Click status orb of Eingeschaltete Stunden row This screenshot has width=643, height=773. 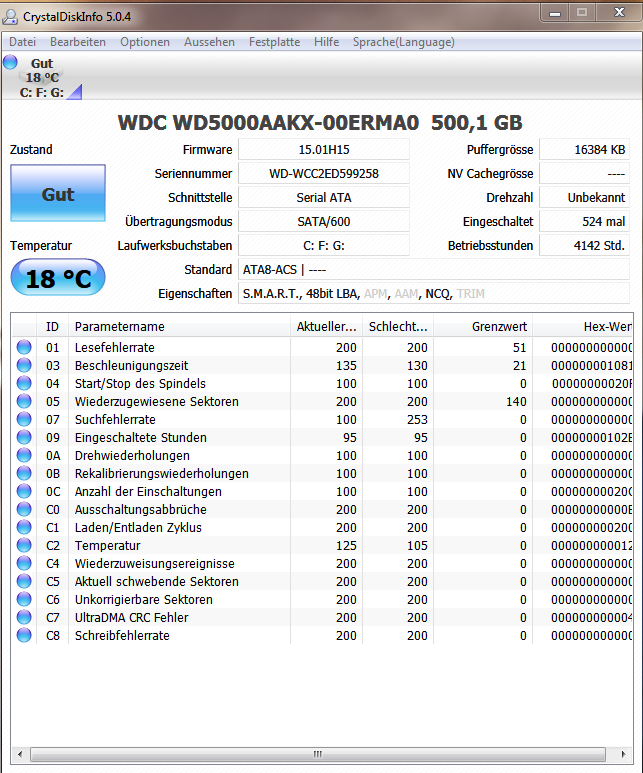(24, 437)
